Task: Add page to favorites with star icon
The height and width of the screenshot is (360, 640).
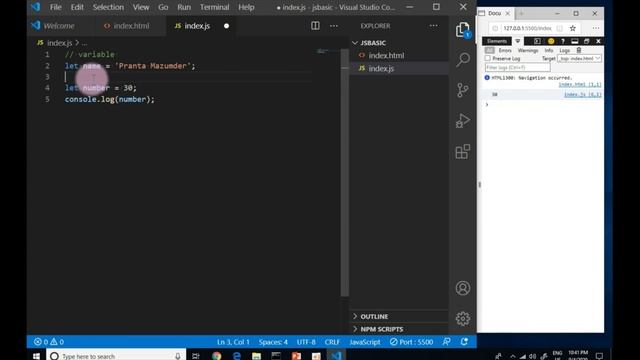Action: pos(573,28)
